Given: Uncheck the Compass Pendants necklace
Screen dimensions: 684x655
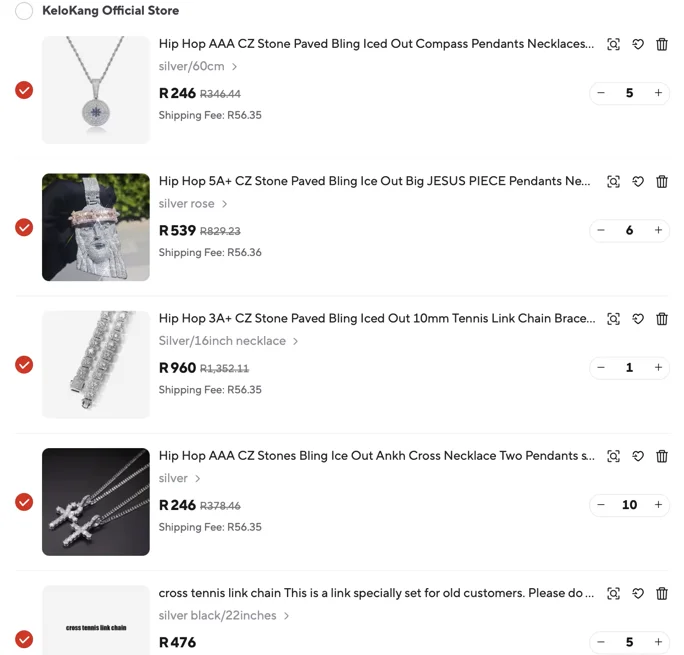Looking at the screenshot, I should click(24, 90).
